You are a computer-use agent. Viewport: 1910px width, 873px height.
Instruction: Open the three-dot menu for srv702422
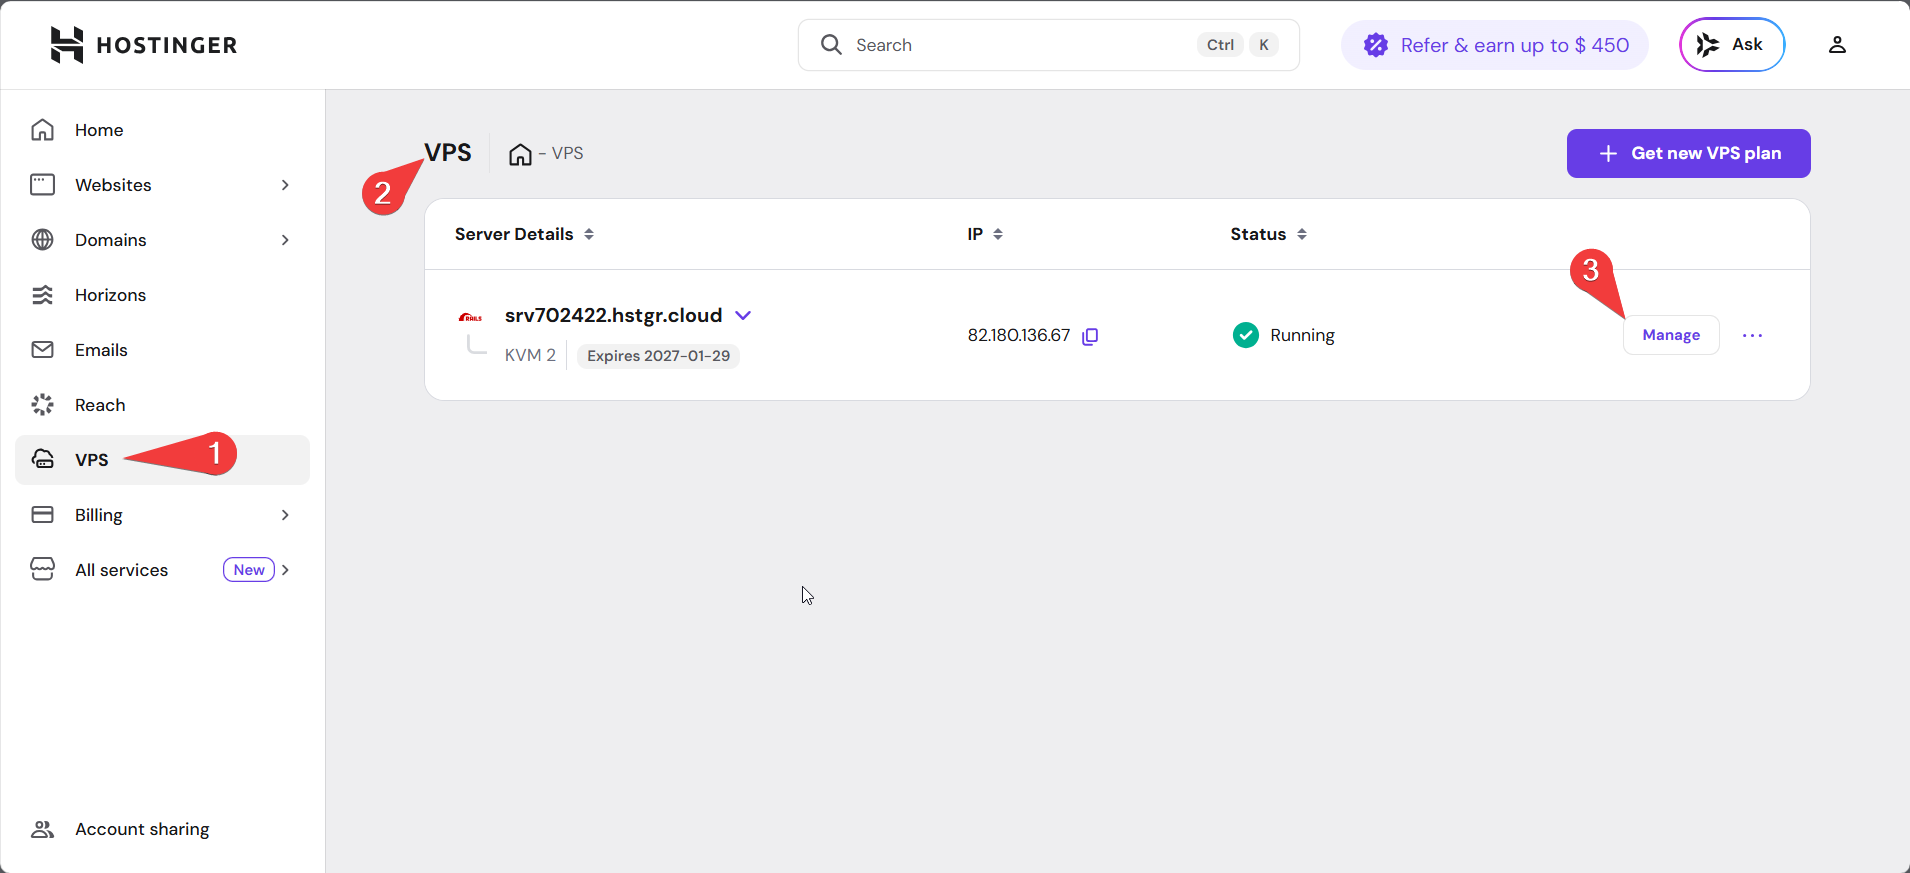coord(1752,335)
